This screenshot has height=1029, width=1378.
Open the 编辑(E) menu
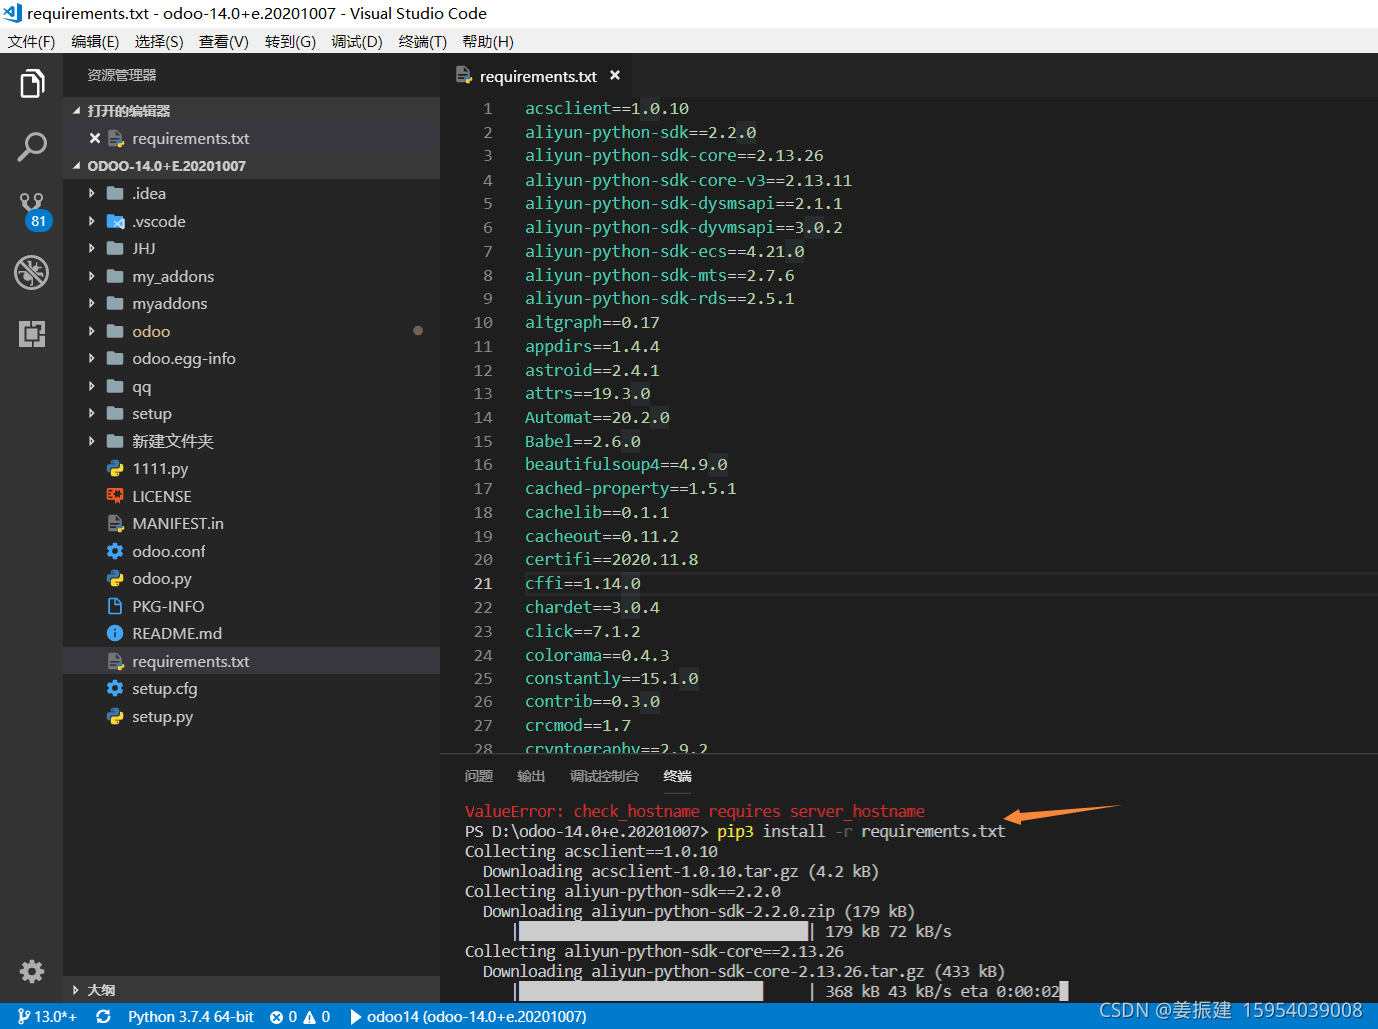(x=95, y=41)
